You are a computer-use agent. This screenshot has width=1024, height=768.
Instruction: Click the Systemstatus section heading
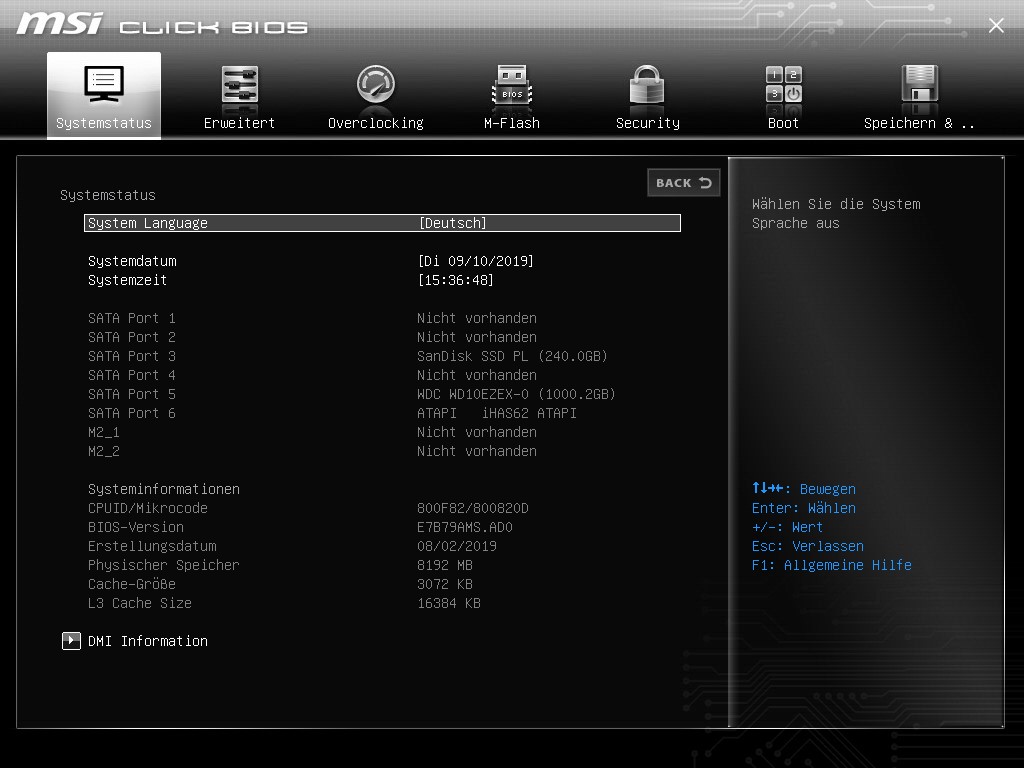[x=108, y=195]
